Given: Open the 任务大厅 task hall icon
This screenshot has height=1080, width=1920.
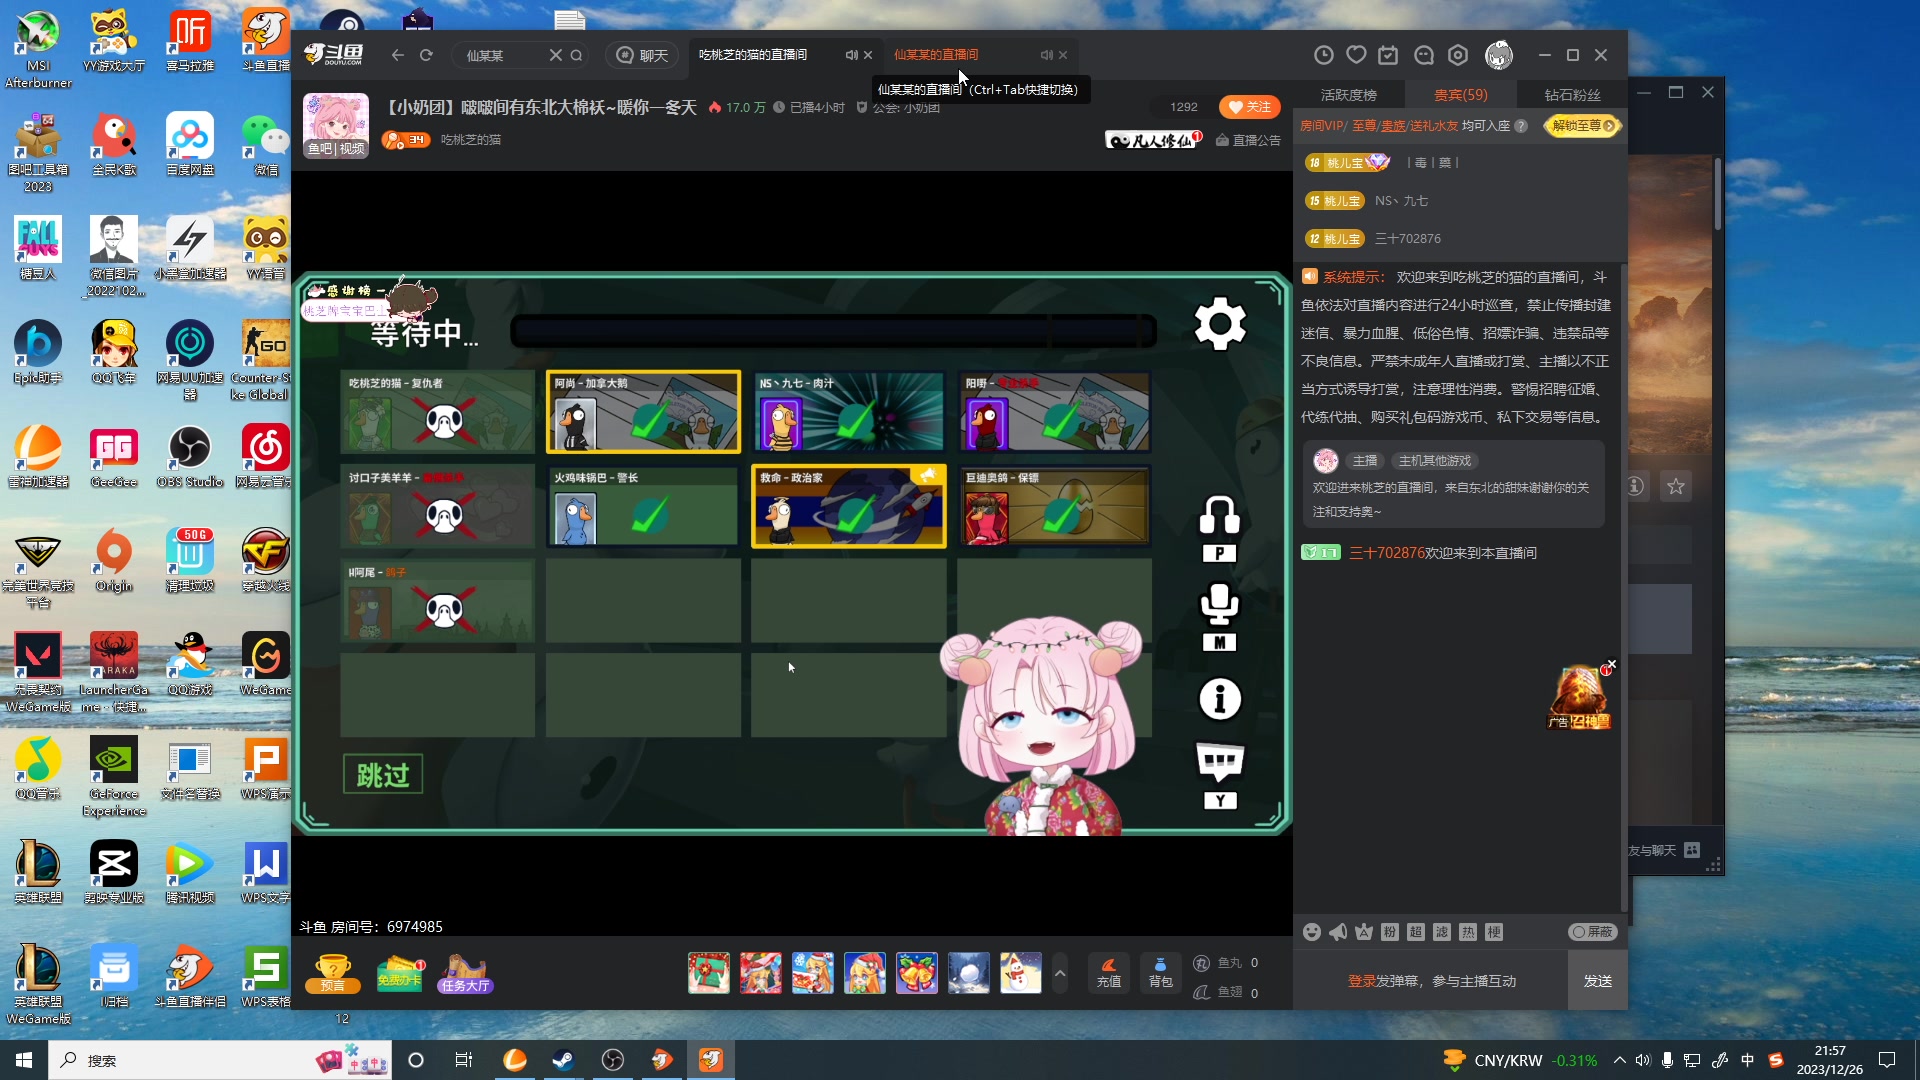Looking at the screenshot, I should coord(465,973).
